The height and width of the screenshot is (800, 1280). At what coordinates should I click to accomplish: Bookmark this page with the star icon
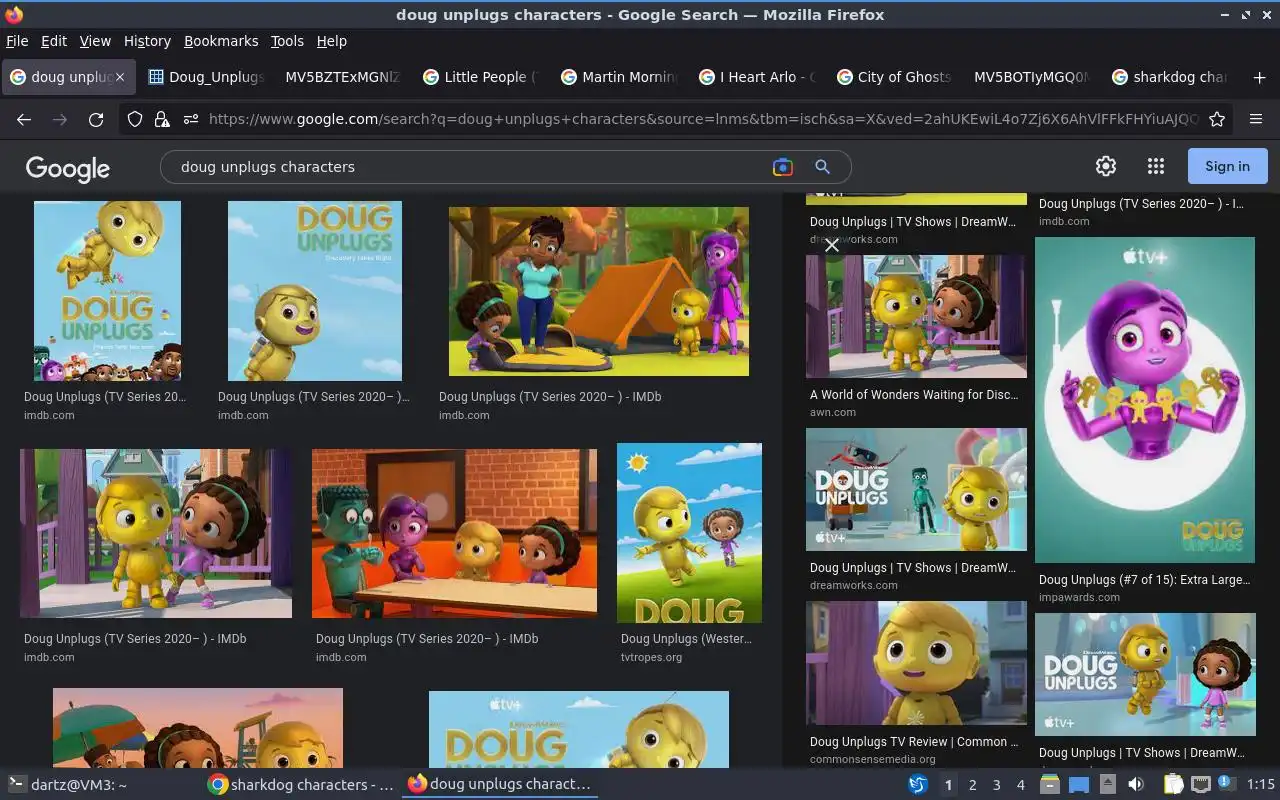point(1217,119)
